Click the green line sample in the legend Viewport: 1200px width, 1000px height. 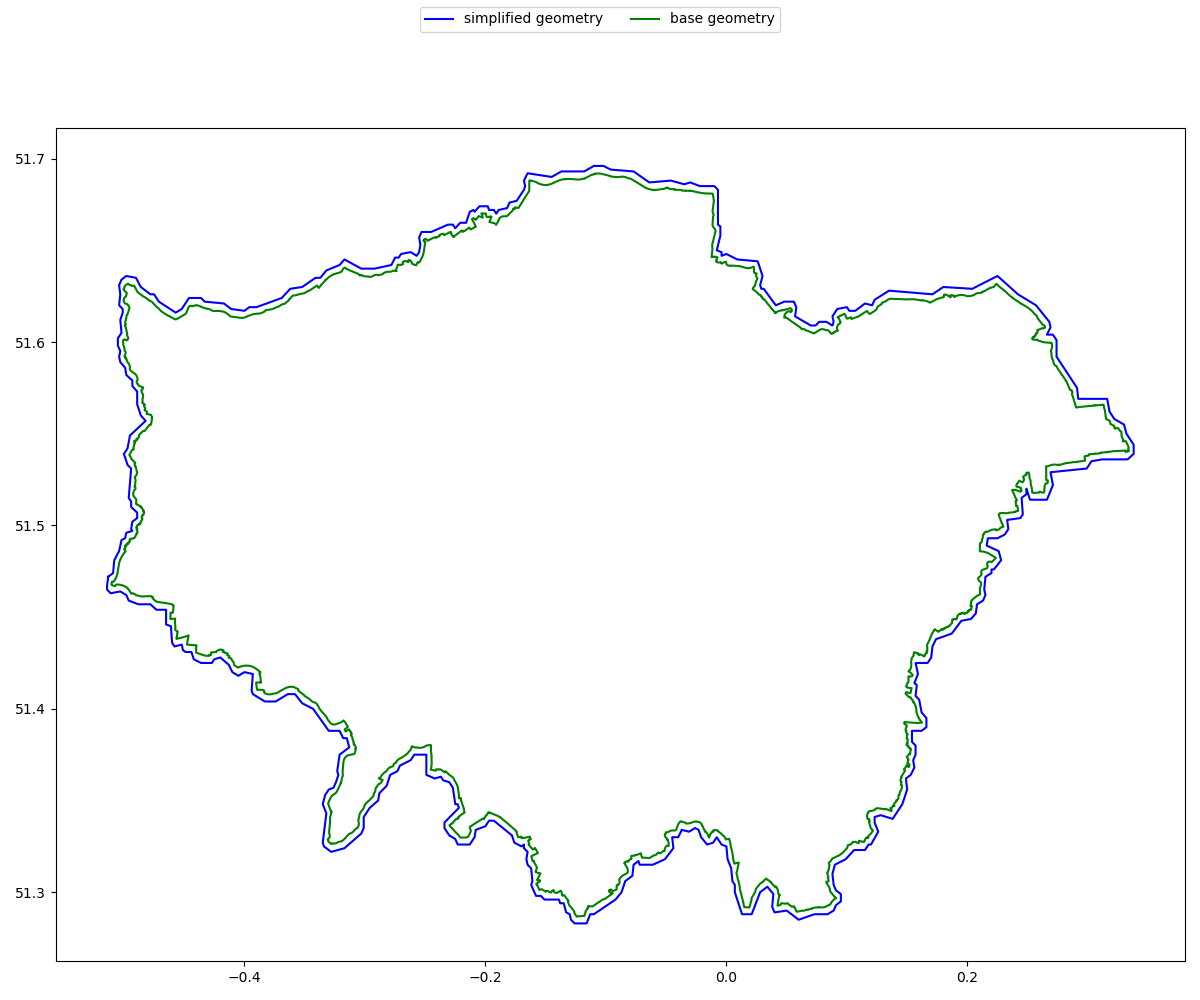pos(646,19)
